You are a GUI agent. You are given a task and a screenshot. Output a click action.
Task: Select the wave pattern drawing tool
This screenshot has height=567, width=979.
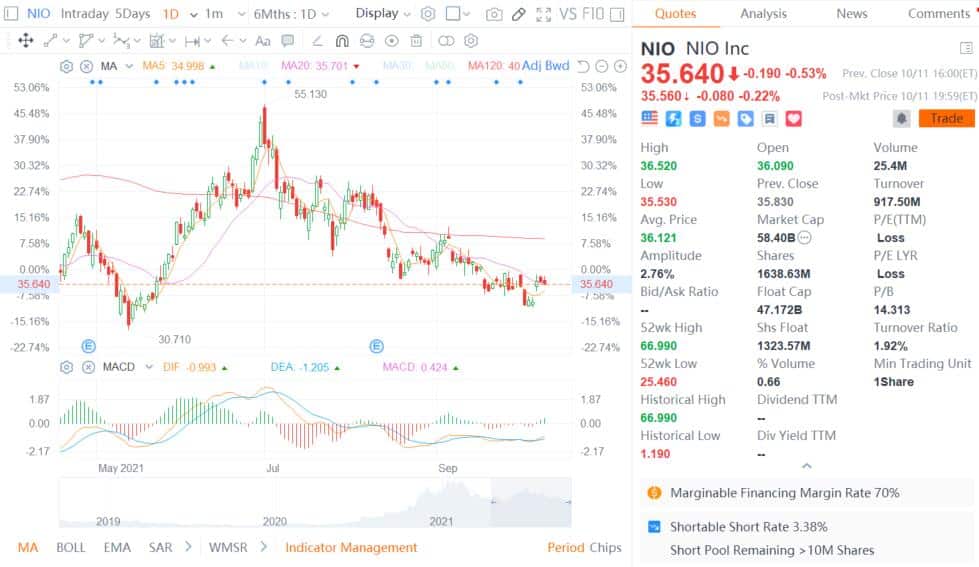point(121,41)
